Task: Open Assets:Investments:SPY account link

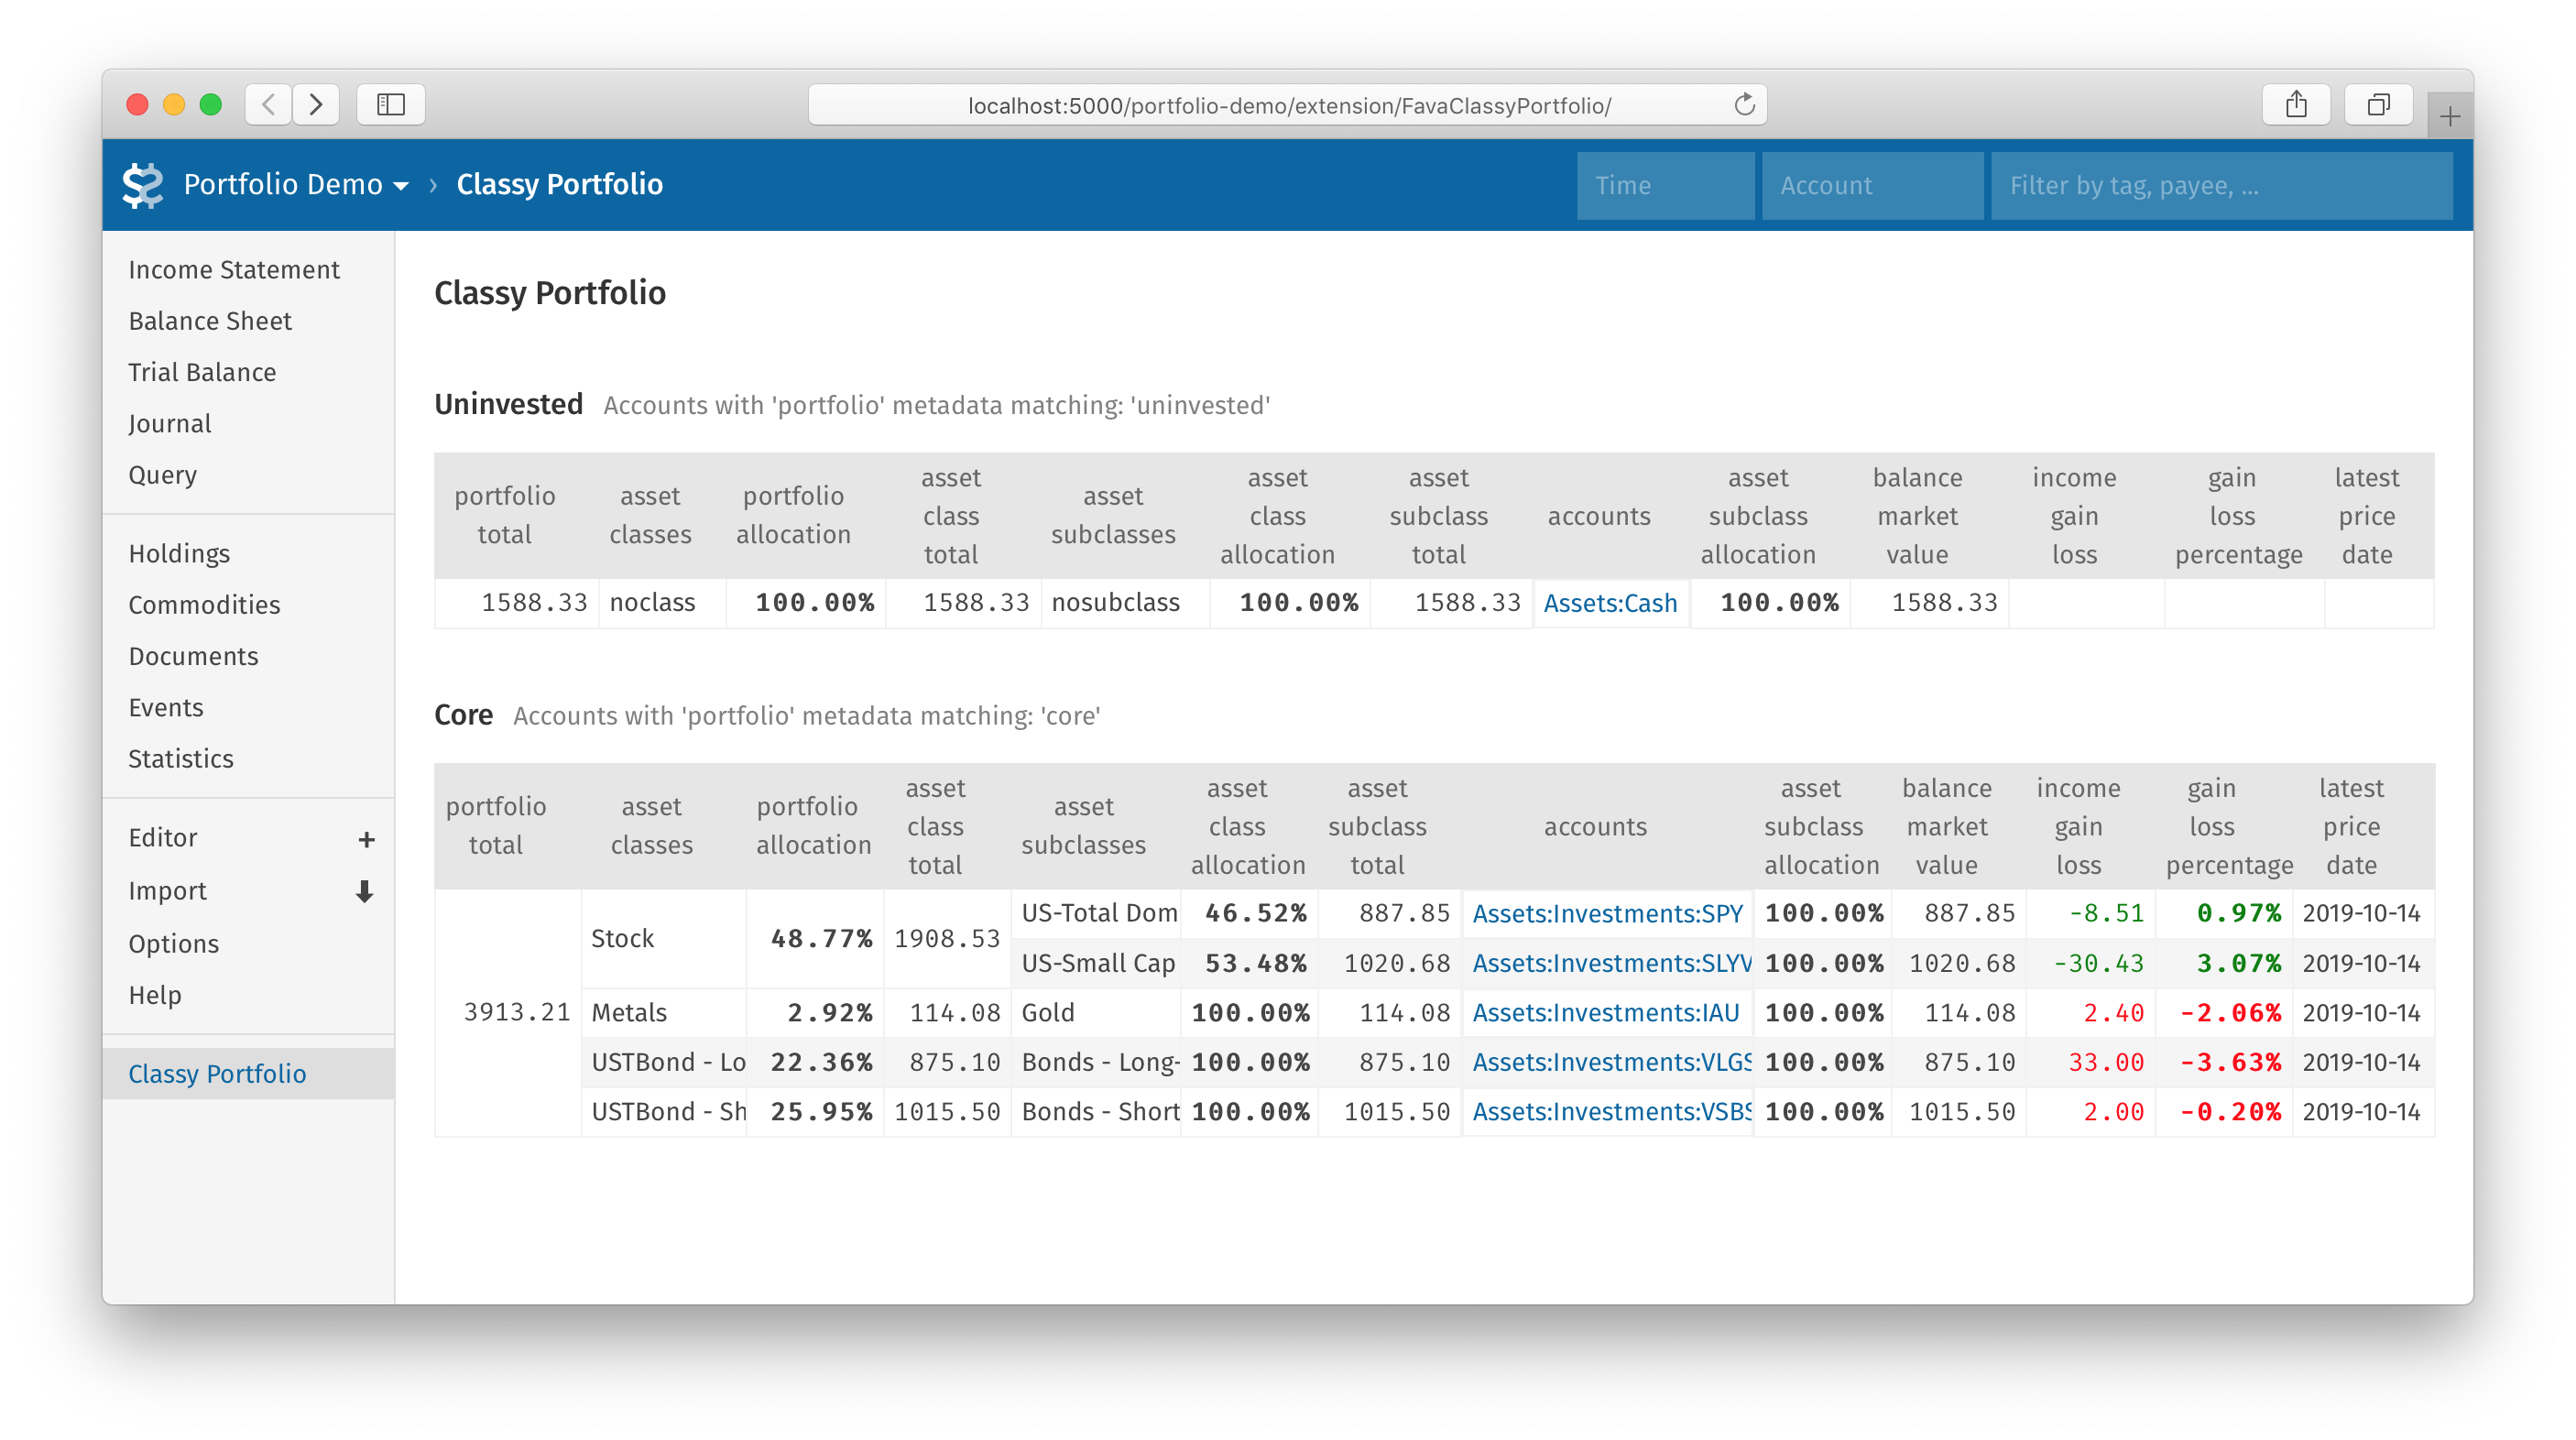Action: pos(1607,914)
